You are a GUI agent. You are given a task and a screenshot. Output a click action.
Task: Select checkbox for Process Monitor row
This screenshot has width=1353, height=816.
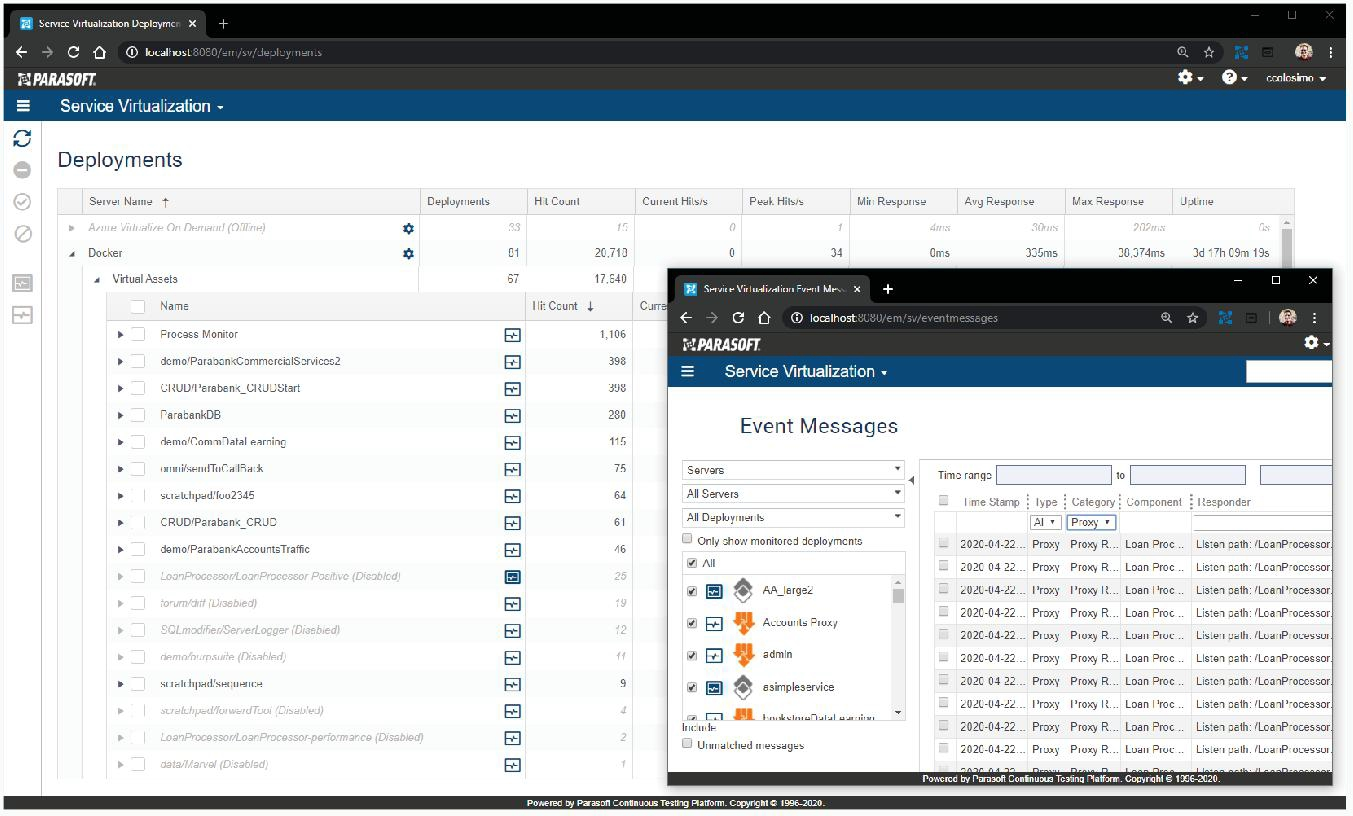138,334
